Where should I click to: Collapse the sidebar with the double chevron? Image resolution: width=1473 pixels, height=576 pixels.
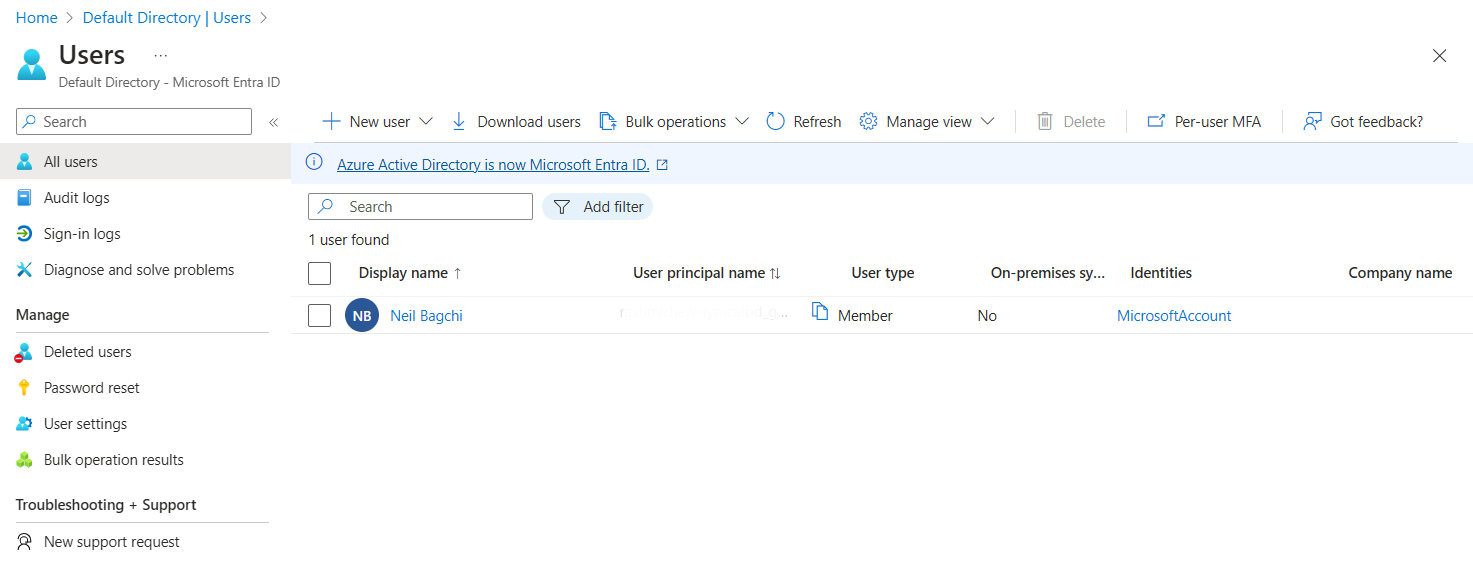click(x=272, y=121)
